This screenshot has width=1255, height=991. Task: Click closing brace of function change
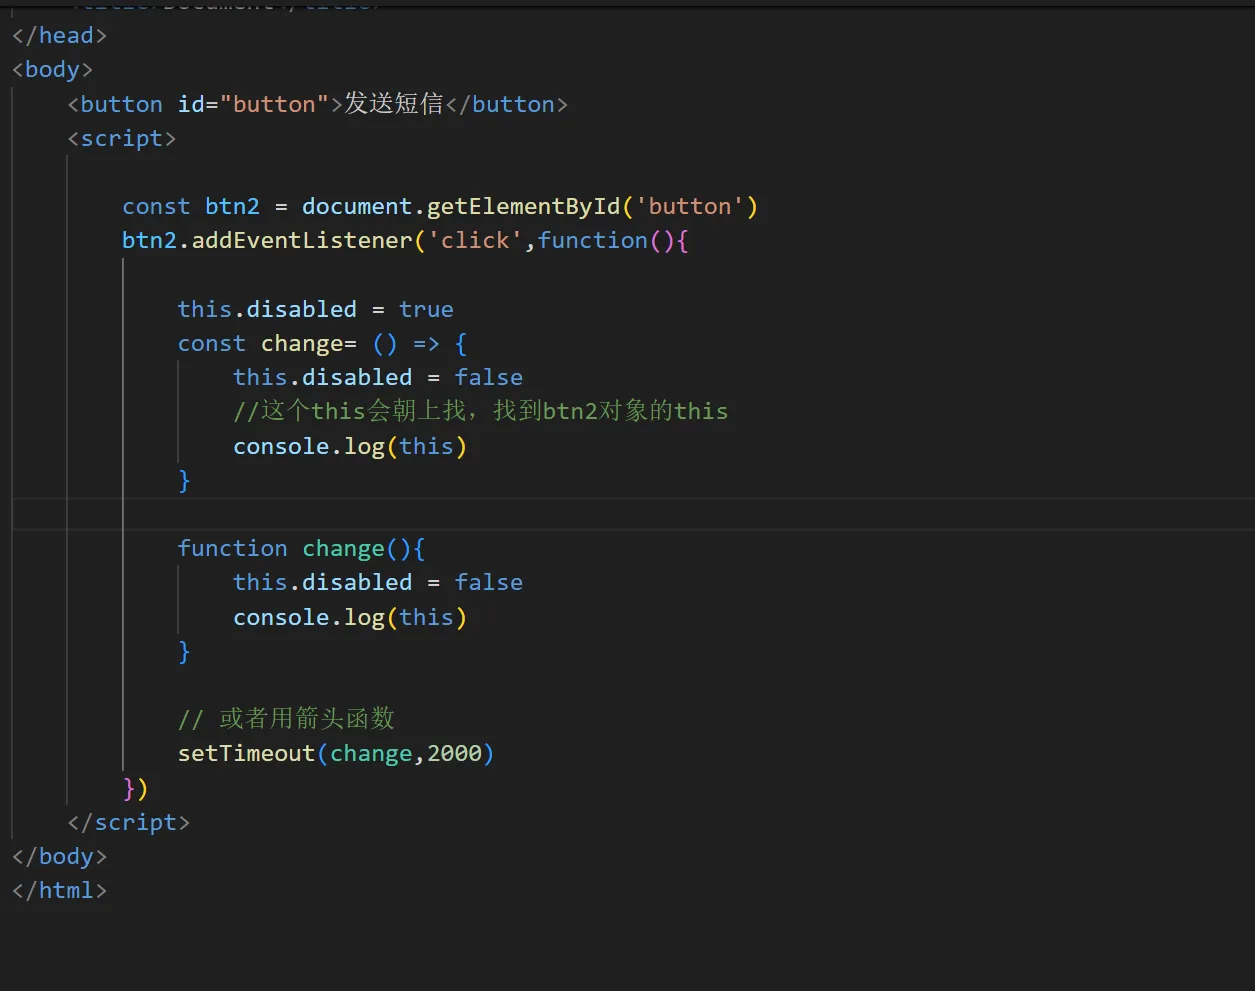[184, 651]
